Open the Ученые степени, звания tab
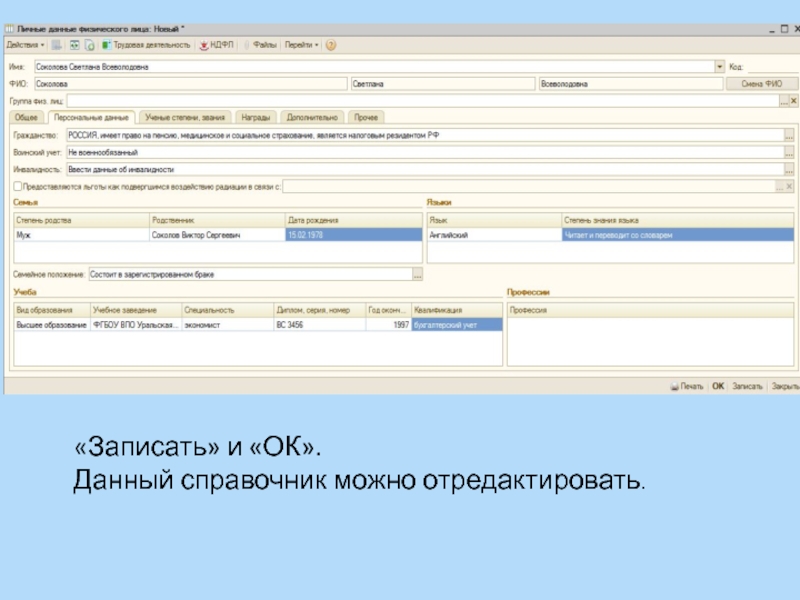This screenshot has height=600, width=800. pos(185,117)
